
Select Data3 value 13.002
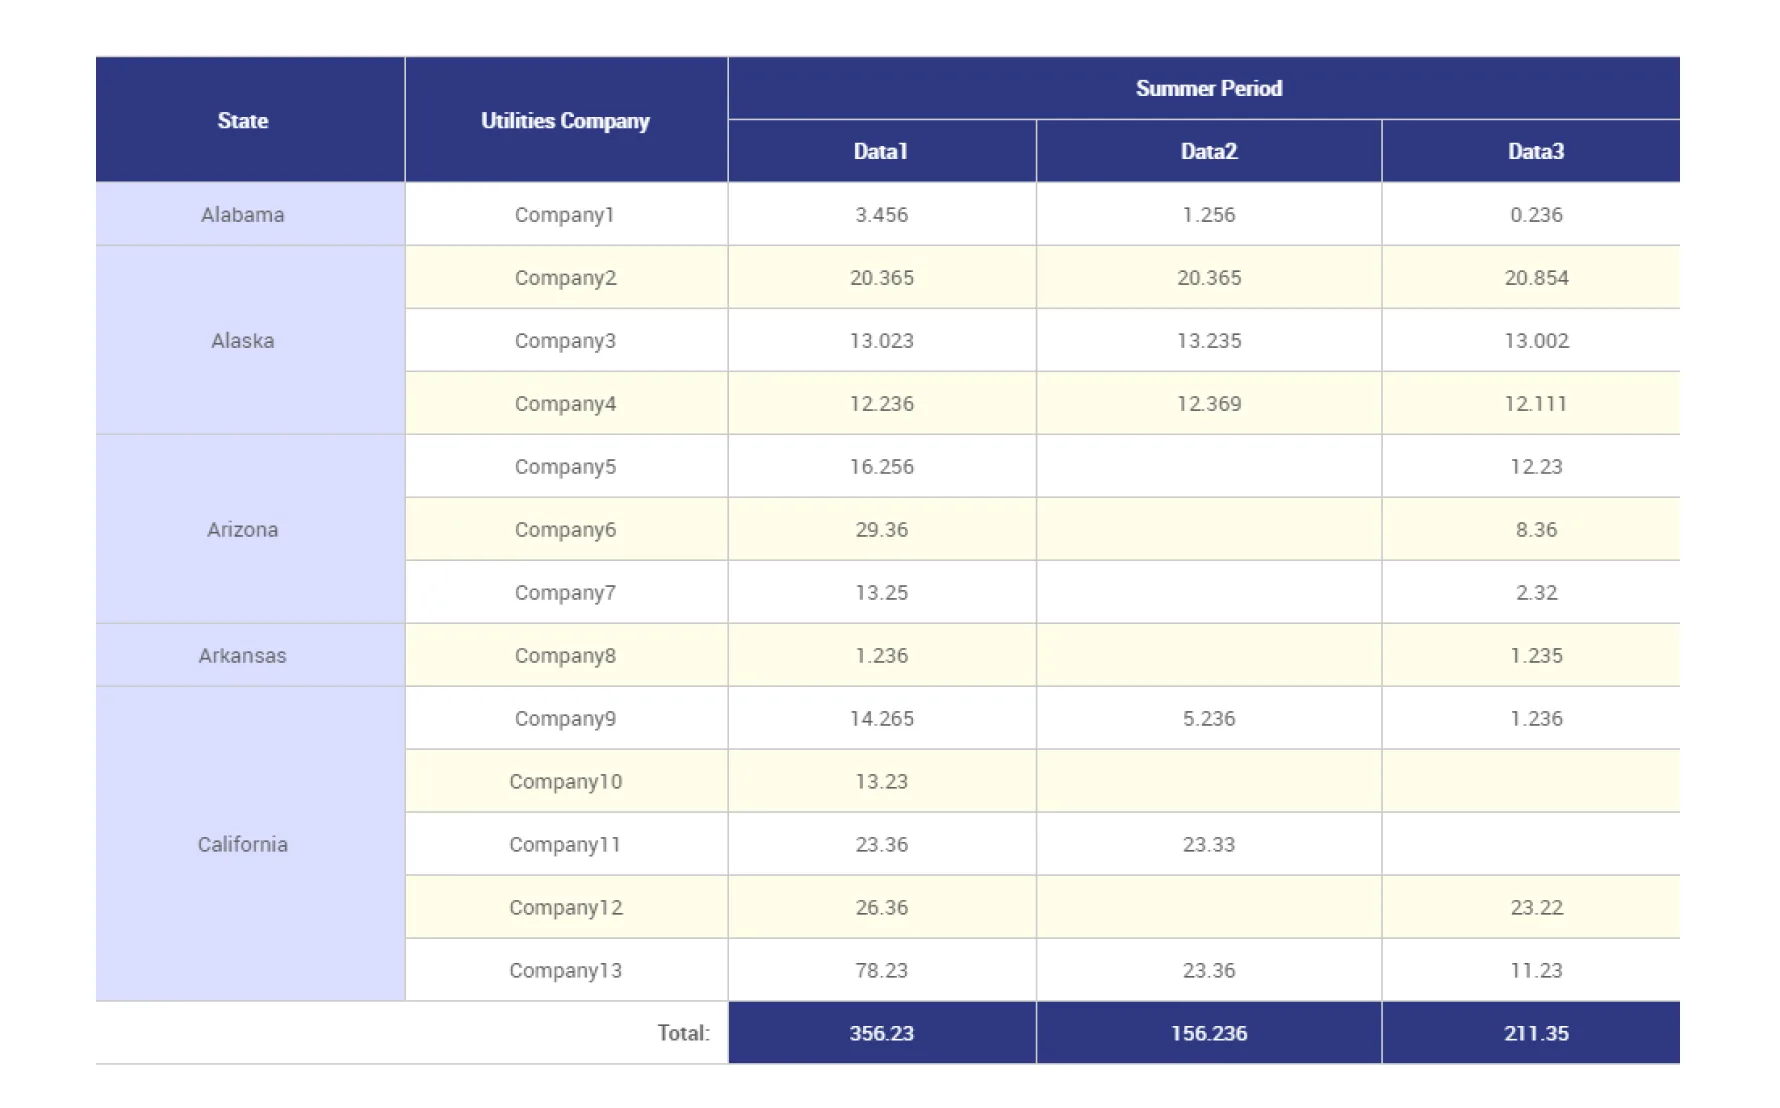[1531, 340]
